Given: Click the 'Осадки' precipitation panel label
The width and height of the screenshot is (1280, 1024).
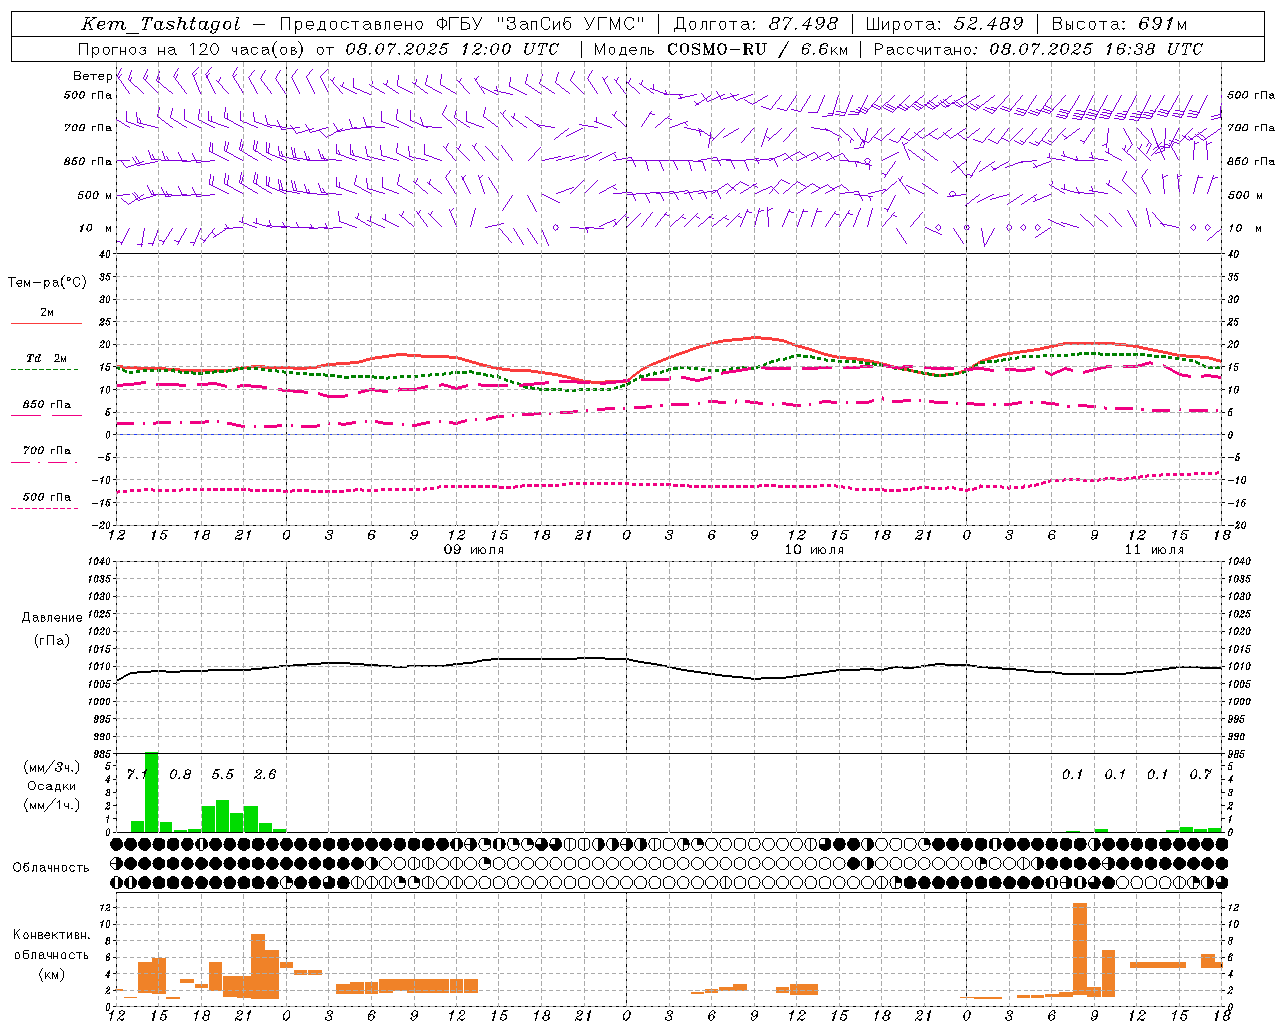Looking at the screenshot, I should pyautogui.click(x=51, y=786).
